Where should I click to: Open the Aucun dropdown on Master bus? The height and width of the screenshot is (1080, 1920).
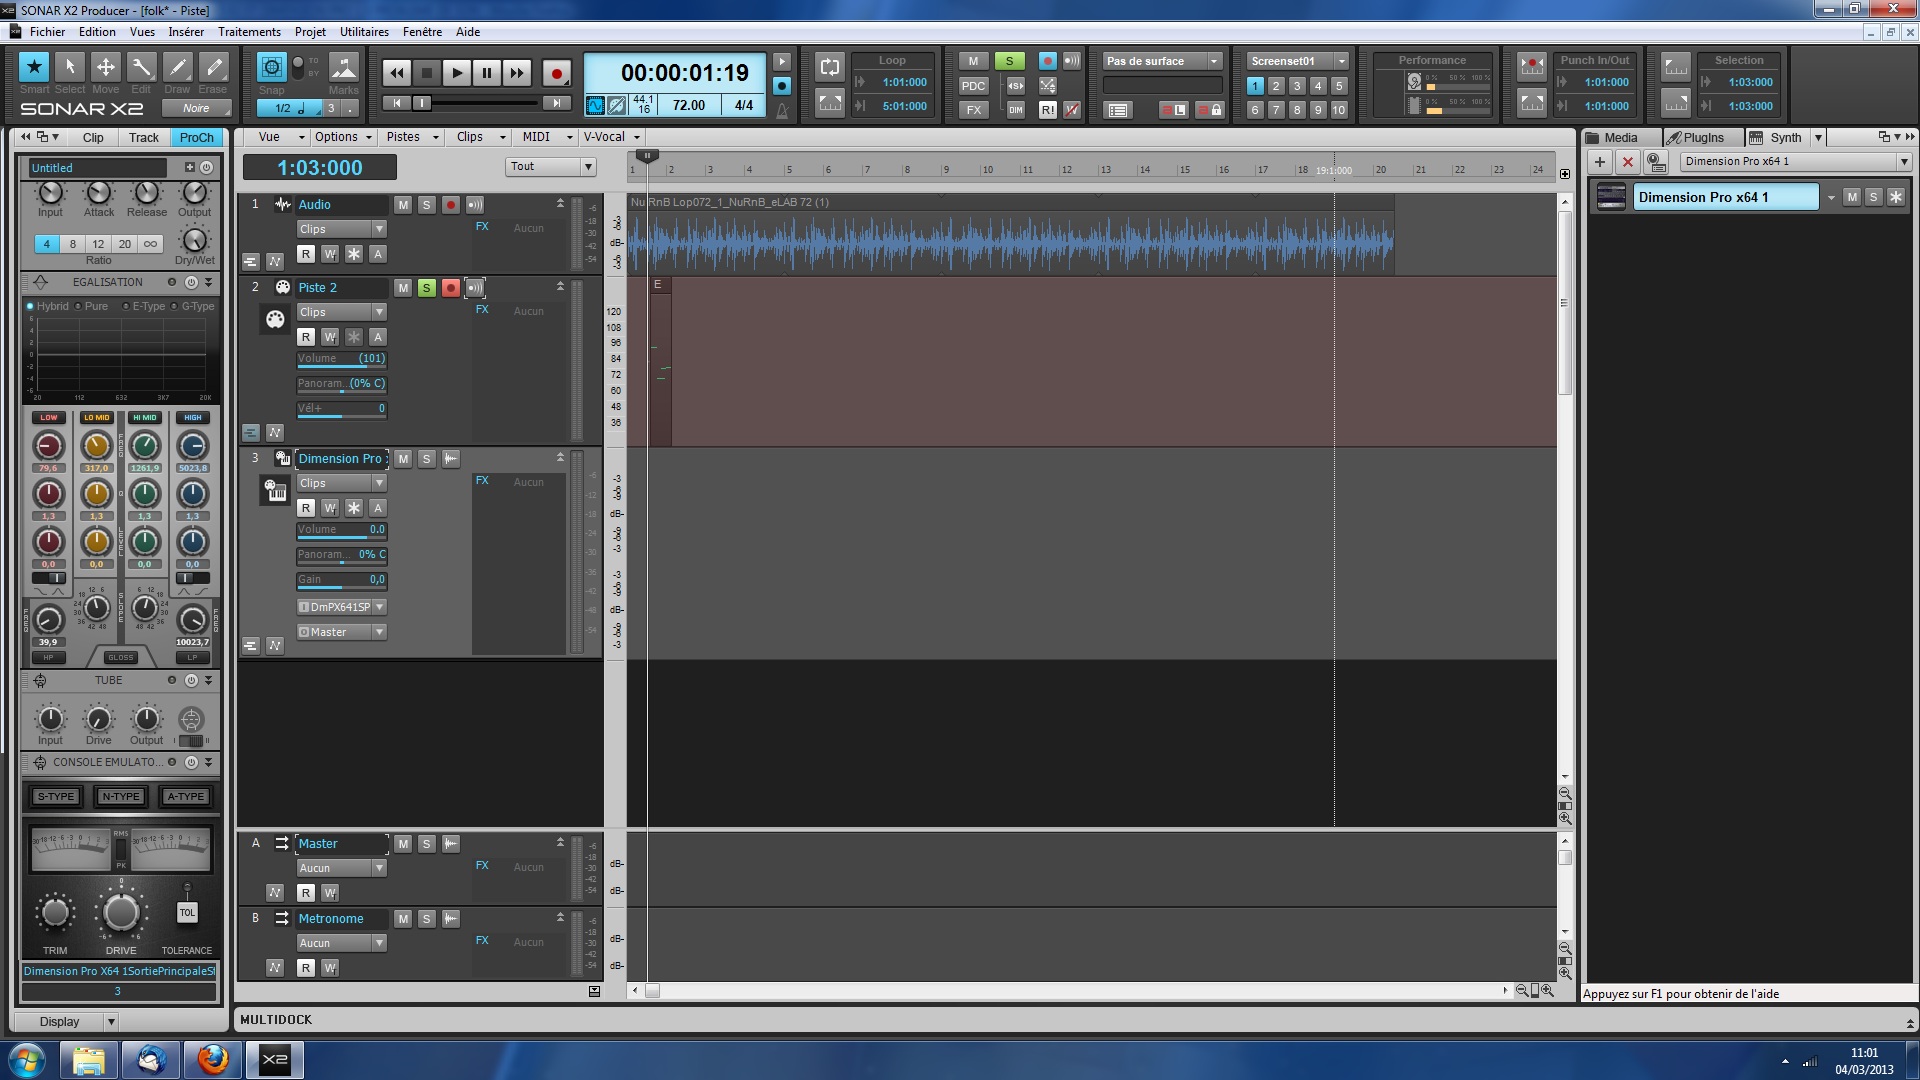(341, 868)
